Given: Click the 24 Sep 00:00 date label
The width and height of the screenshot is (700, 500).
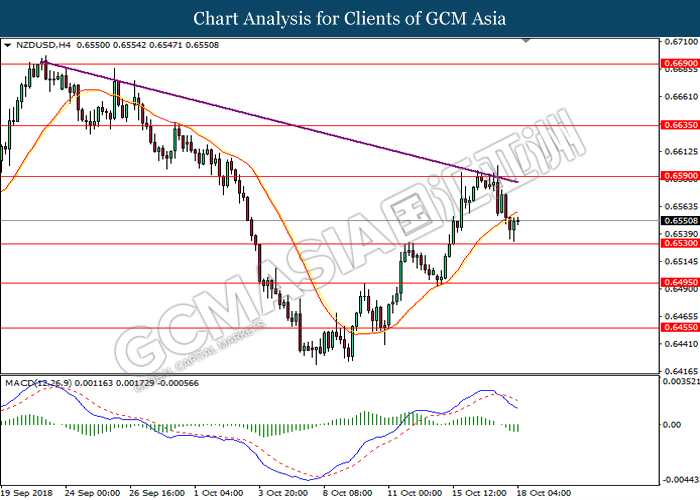Looking at the screenshot, I should (x=92, y=493).
